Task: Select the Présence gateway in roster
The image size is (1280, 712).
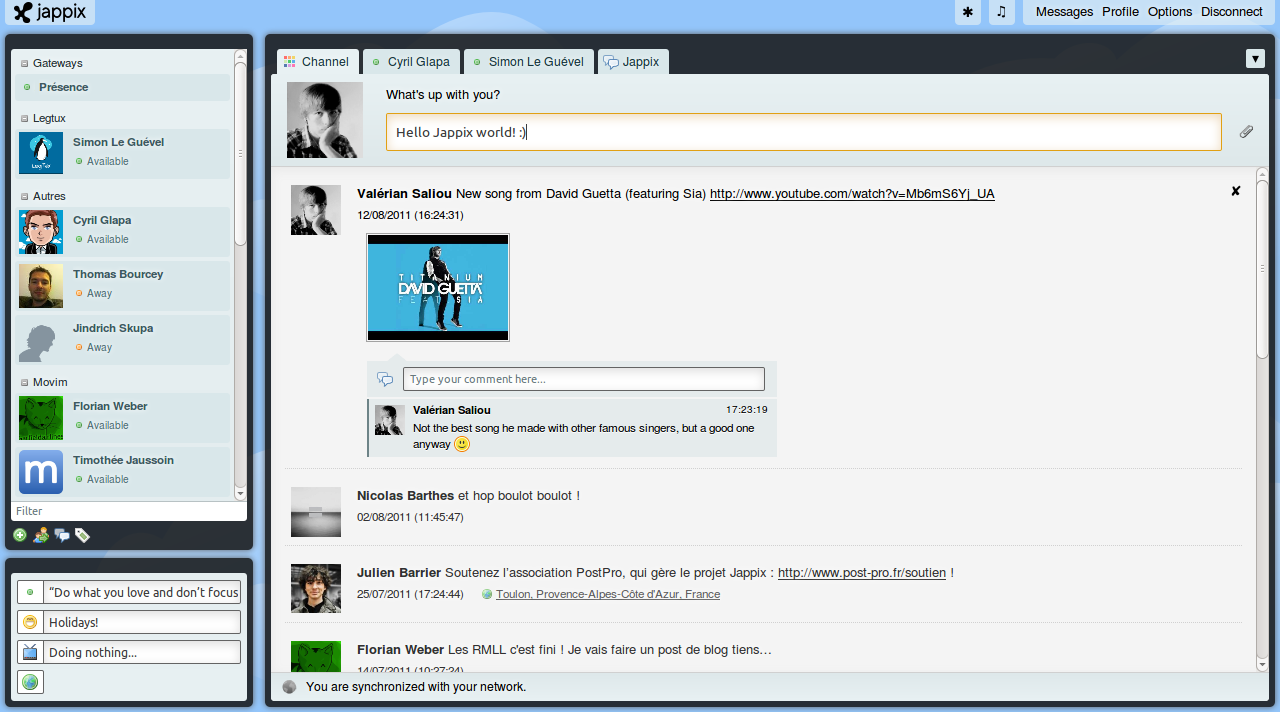Action: [x=122, y=87]
